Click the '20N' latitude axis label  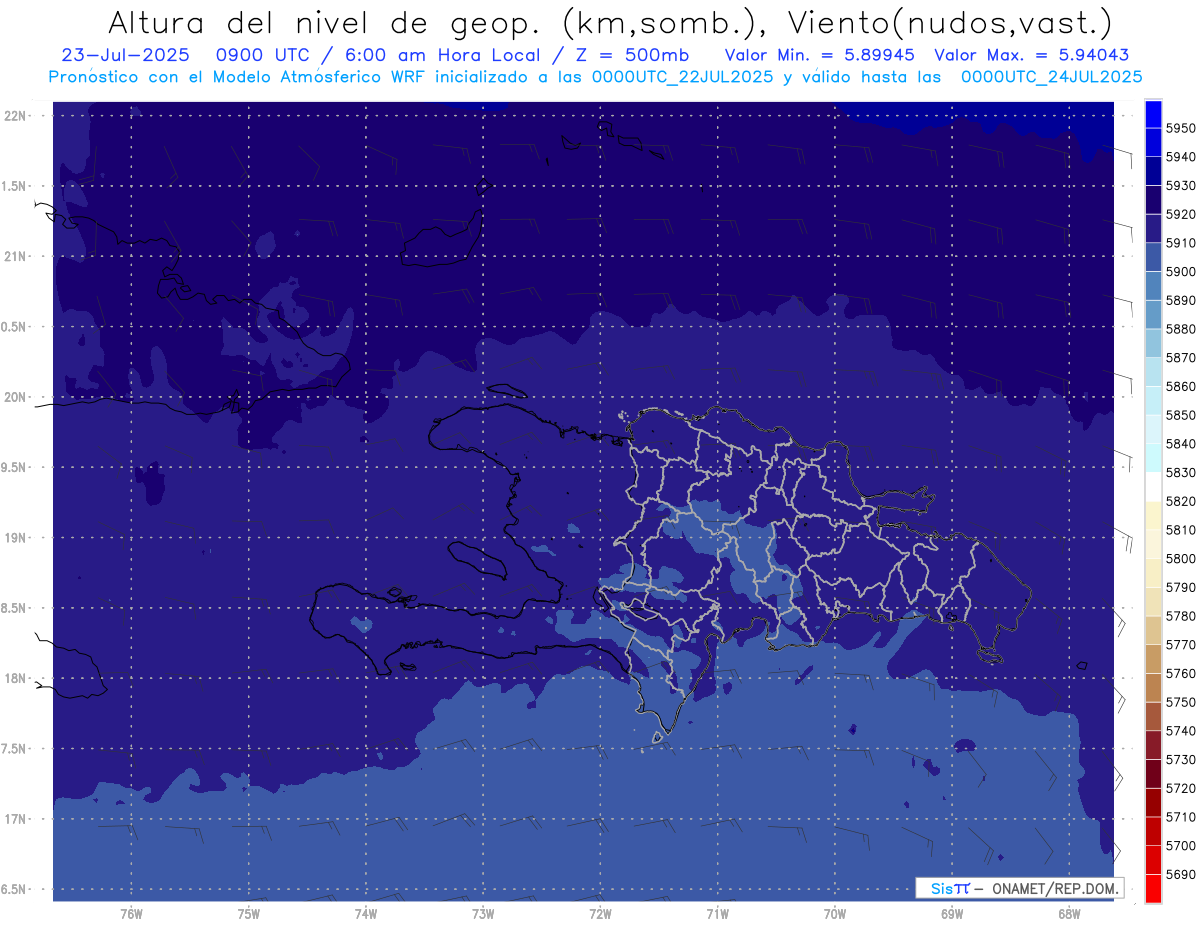(15, 397)
